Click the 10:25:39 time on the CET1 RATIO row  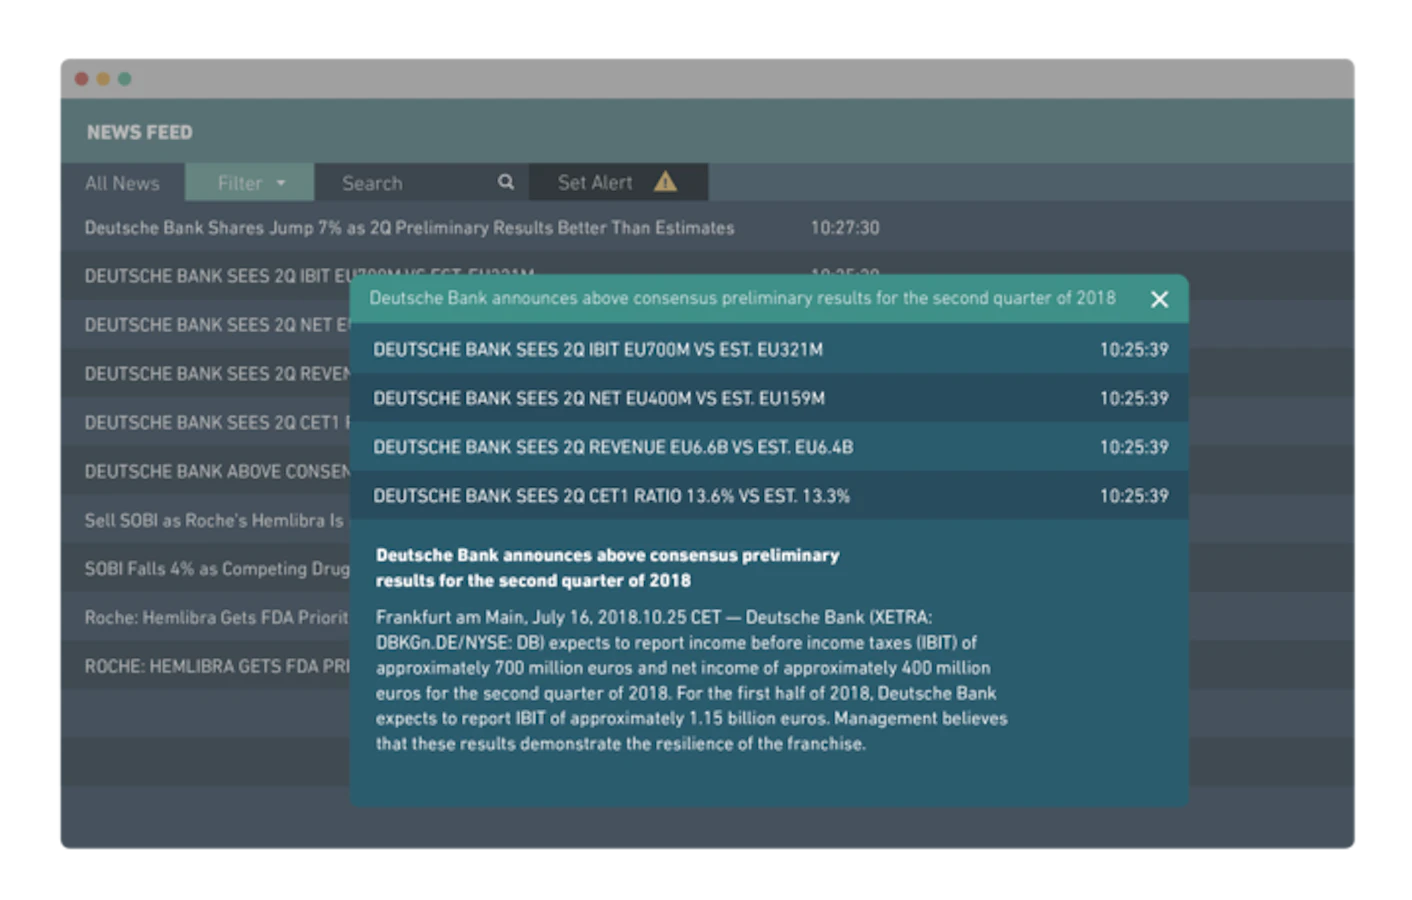click(x=1134, y=496)
